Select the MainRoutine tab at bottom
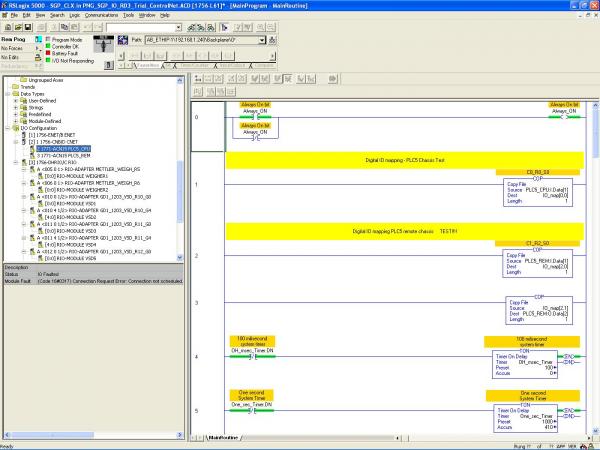This screenshot has width=600, height=450. tap(223, 437)
